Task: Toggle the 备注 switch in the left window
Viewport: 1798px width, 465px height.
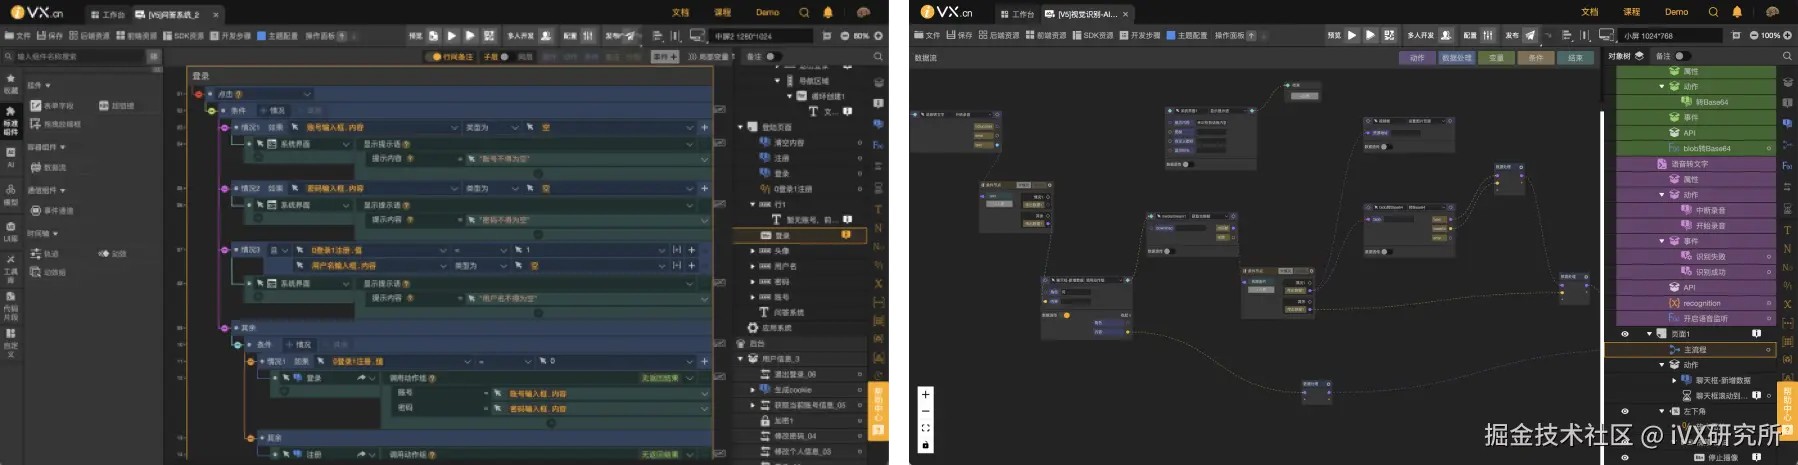Action: point(772,56)
